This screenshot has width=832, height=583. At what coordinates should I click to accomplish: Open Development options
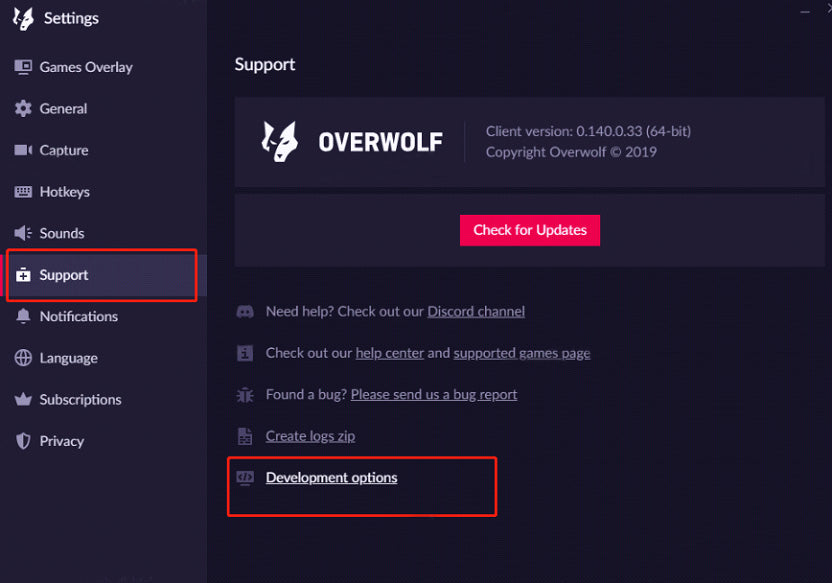(x=331, y=478)
